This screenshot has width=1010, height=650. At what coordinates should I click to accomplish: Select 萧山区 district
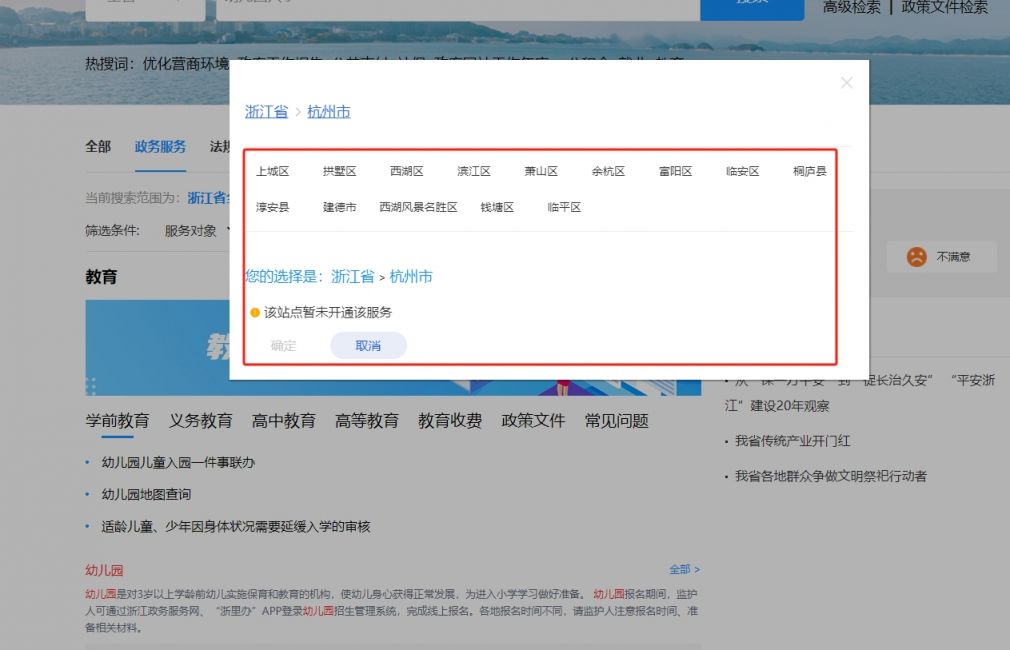pos(541,171)
